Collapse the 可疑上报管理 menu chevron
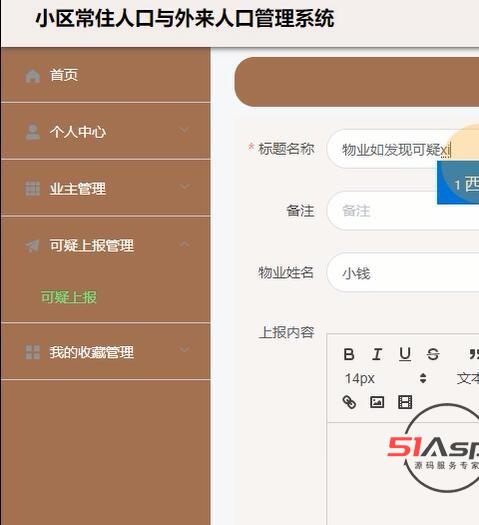This screenshot has width=479, height=525. (x=184, y=244)
